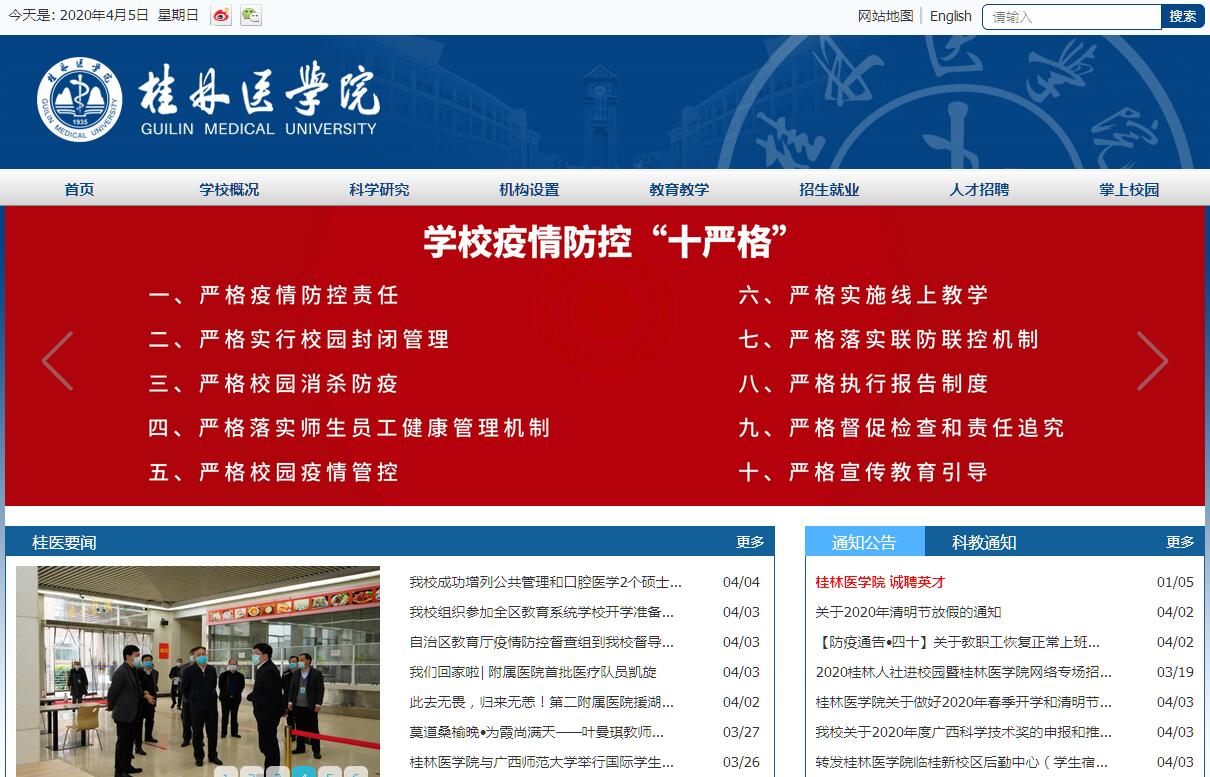
Task: Click 更多 in 桂医要闻 section
Action: tap(750, 542)
